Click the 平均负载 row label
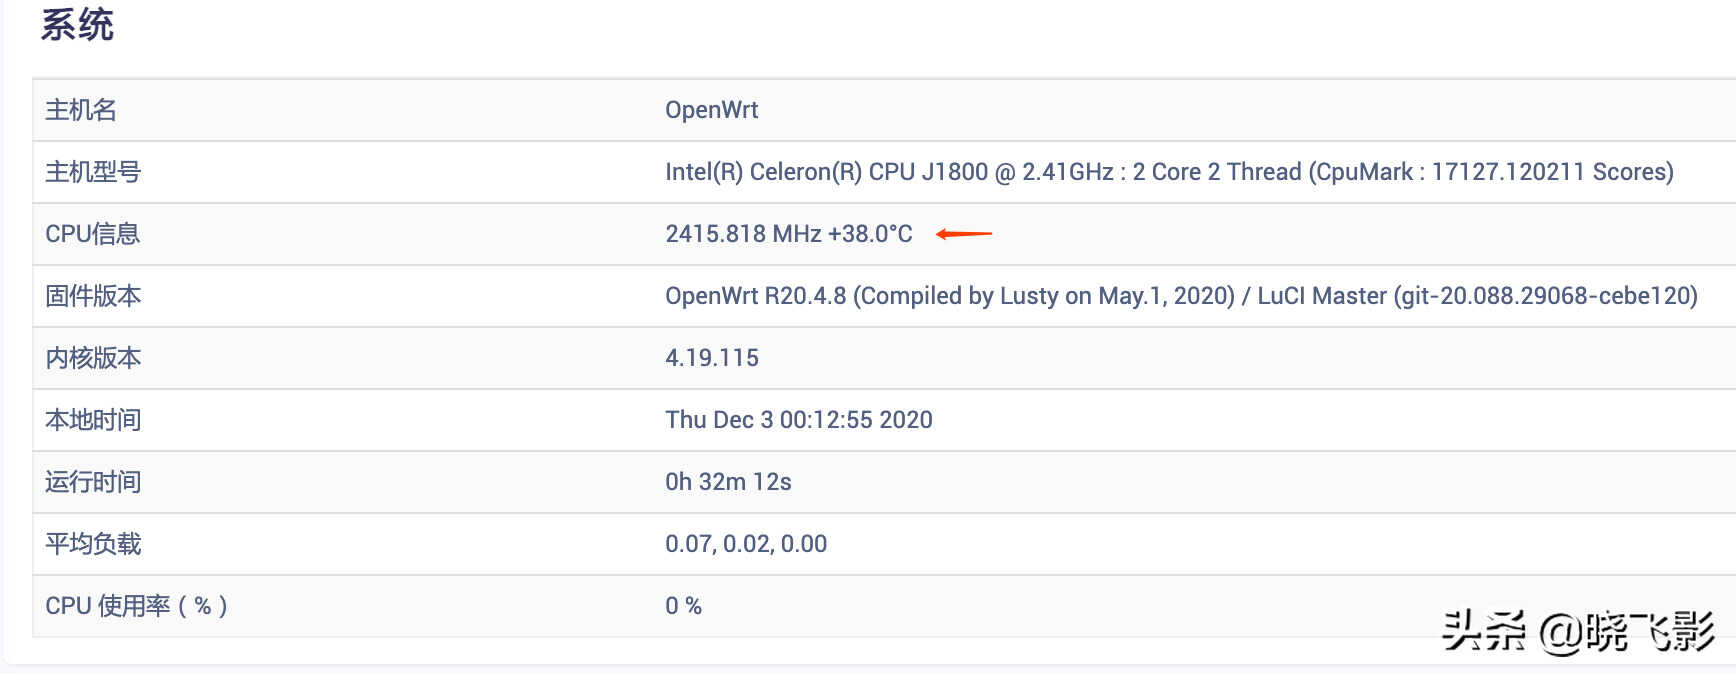The height and width of the screenshot is (674, 1736). (x=93, y=544)
